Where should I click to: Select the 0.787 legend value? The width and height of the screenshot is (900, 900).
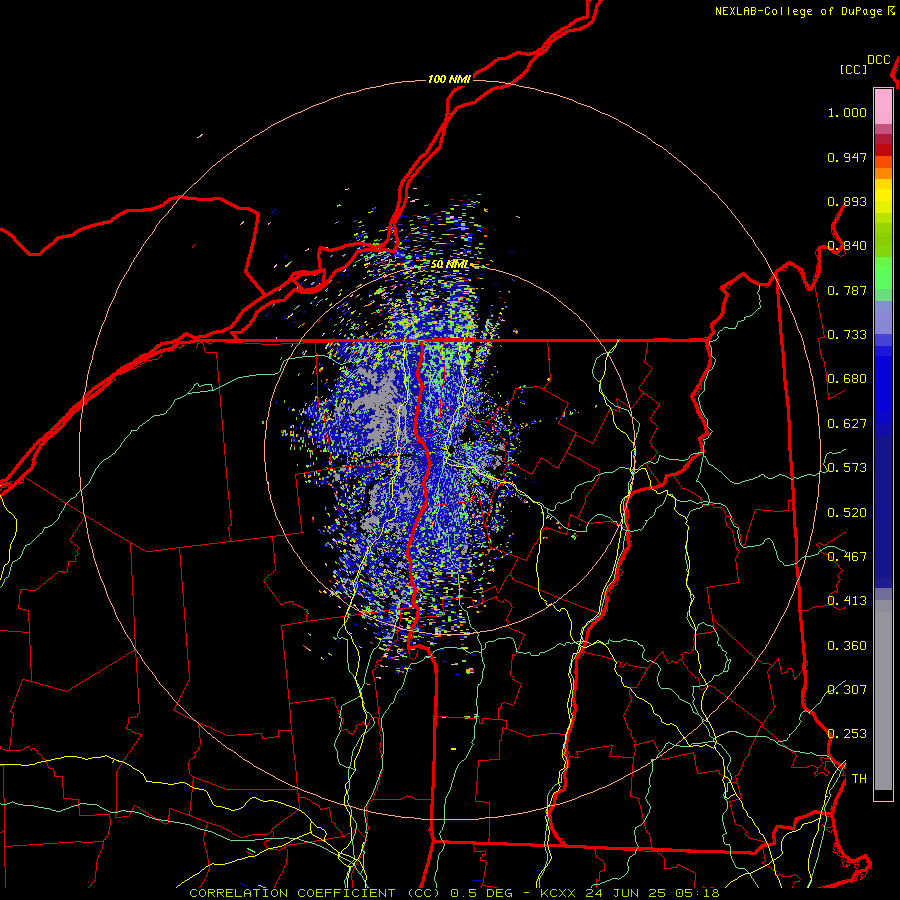click(847, 290)
